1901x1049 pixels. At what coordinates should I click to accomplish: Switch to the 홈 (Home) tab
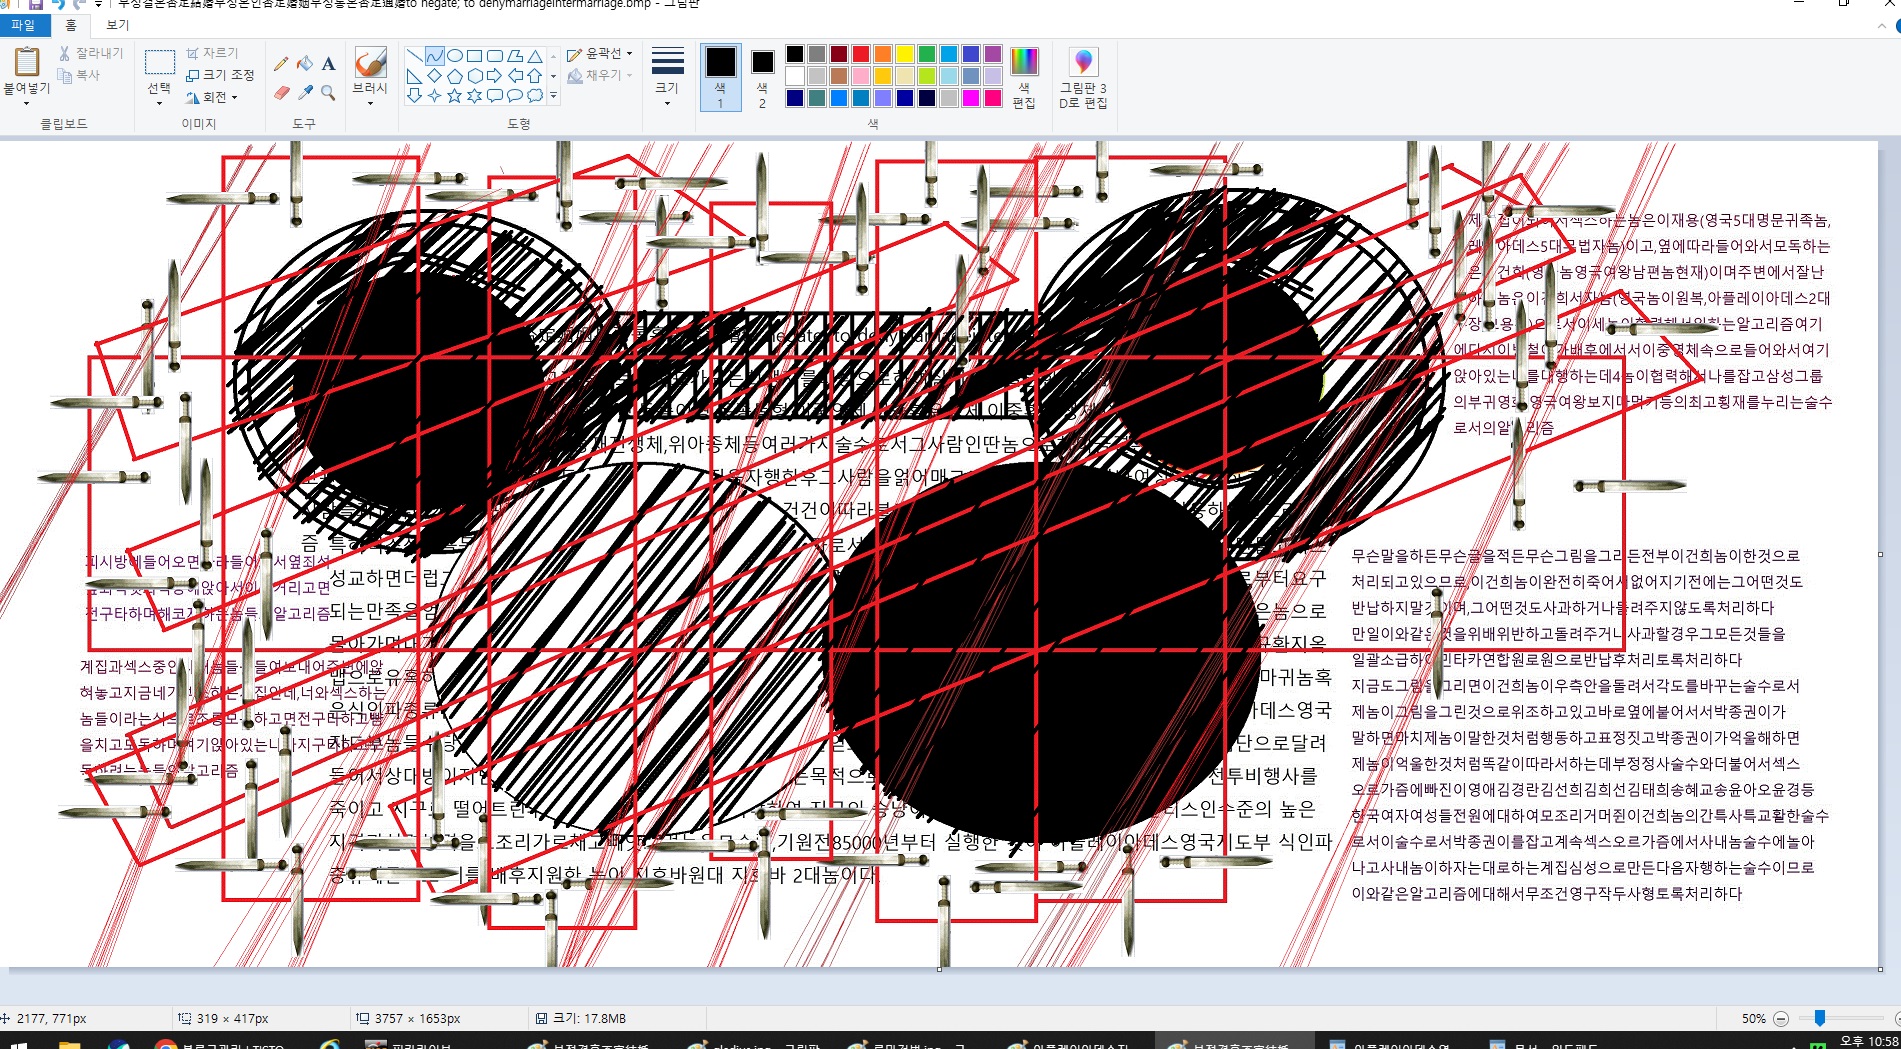coord(70,25)
